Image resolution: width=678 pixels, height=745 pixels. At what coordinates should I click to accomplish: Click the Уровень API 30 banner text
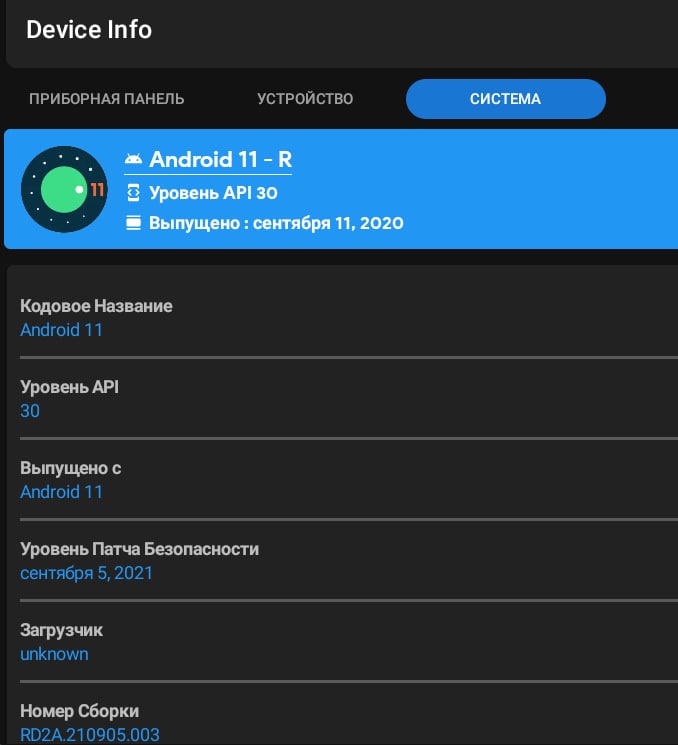[213, 193]
